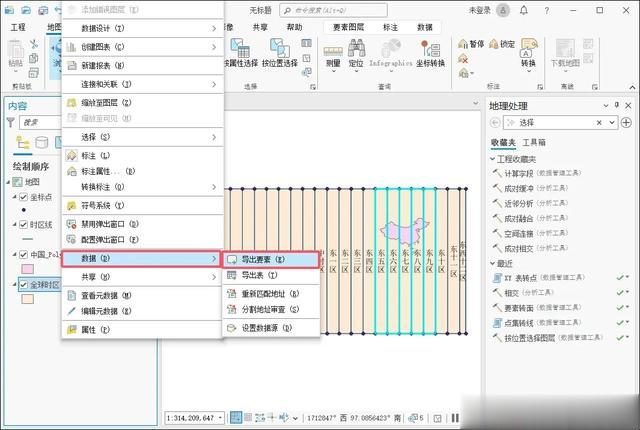Click the 坐标转换 coordinate conversion tool
The height and width of the screenshot is (430, 640).
[x=430, y=54]
